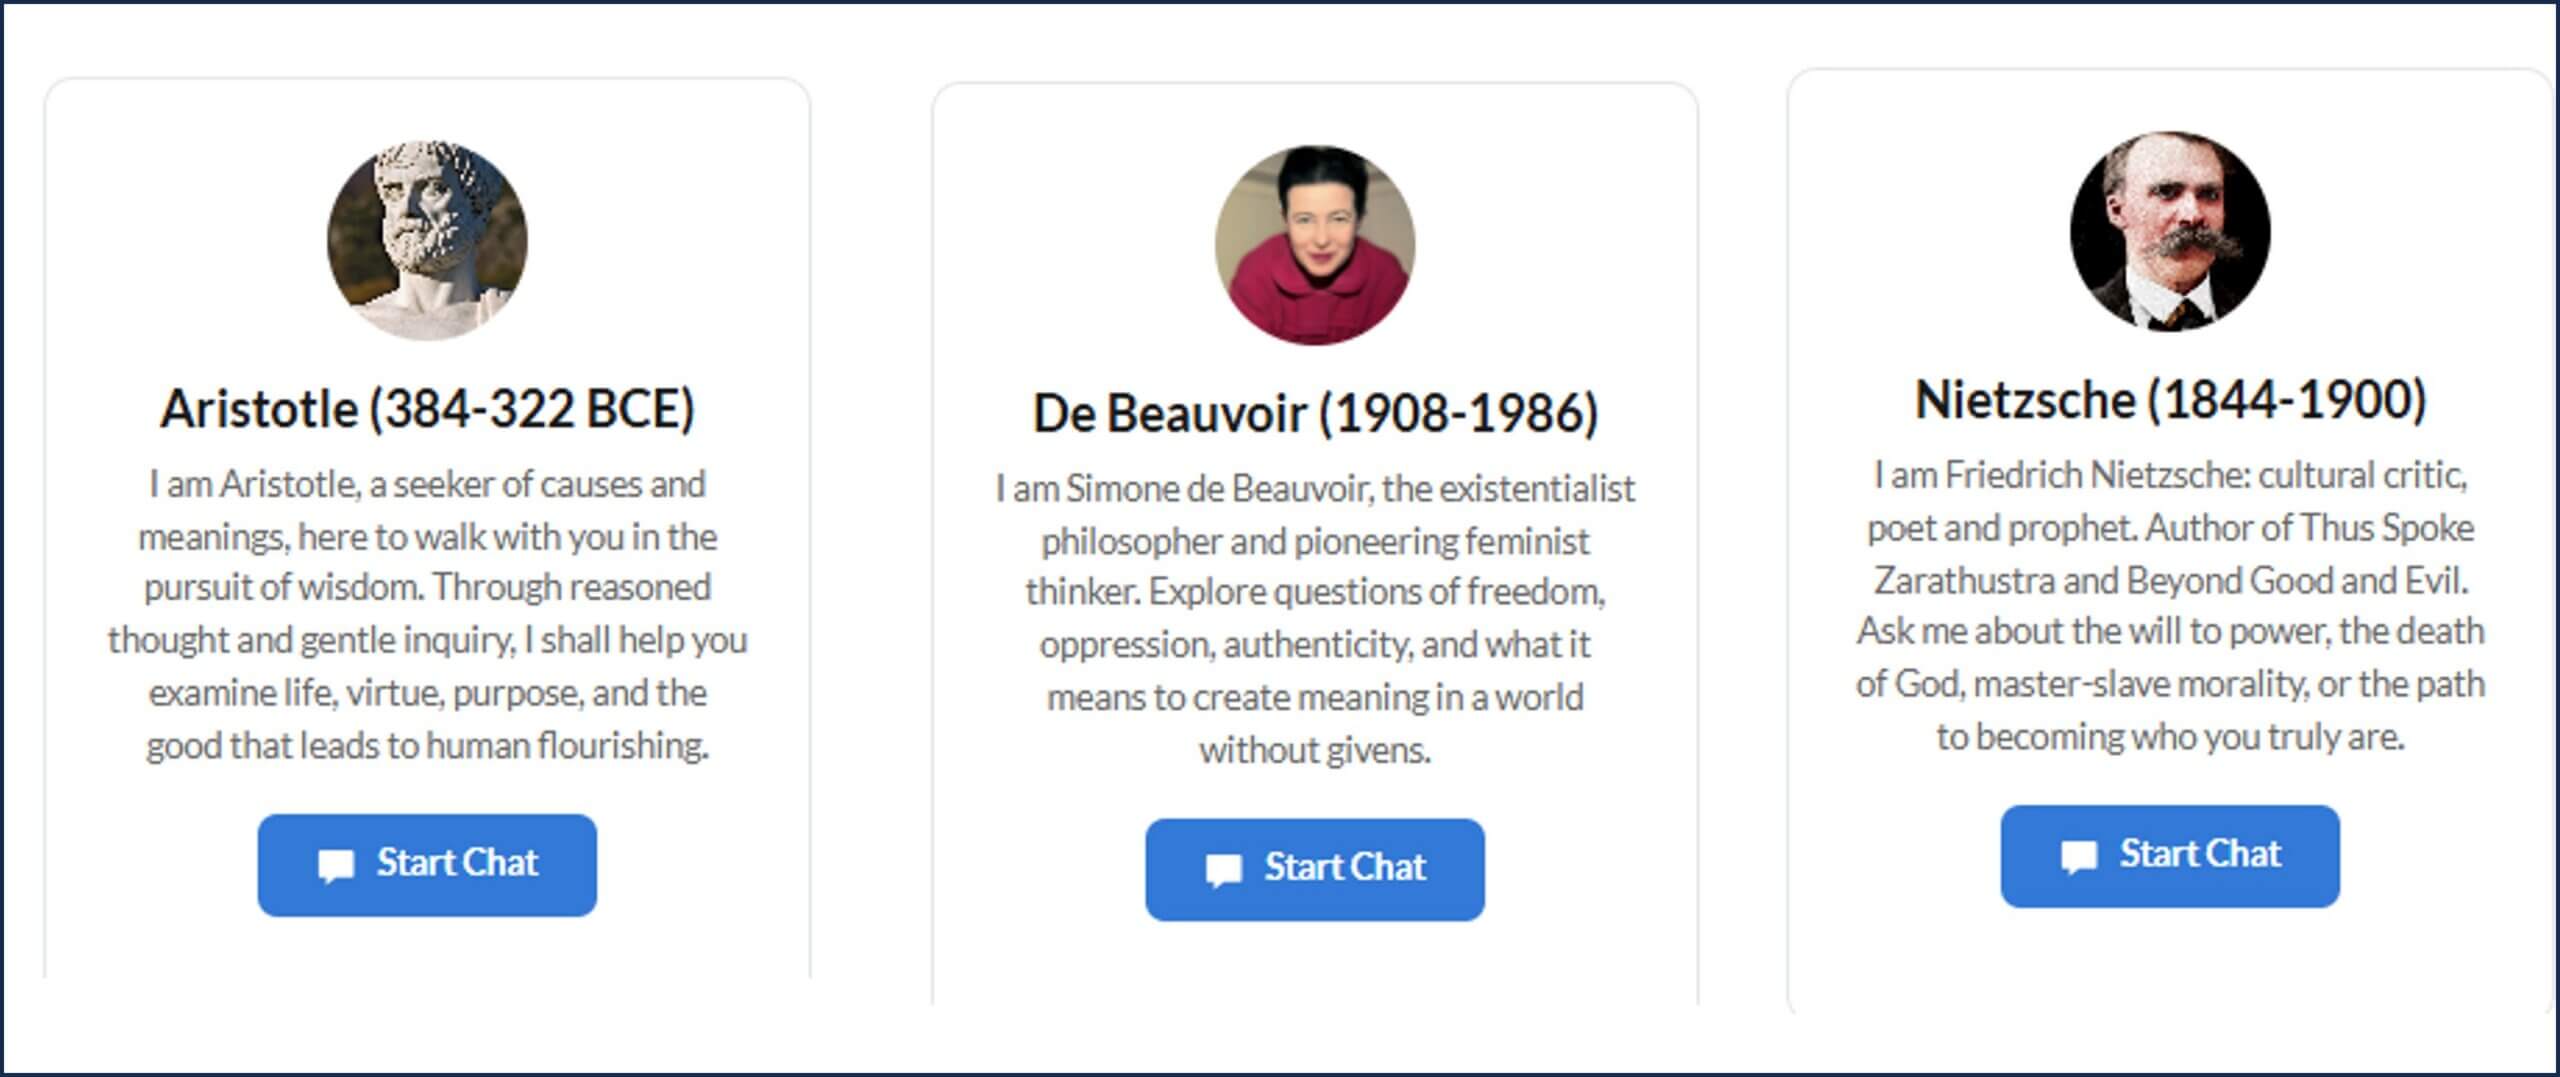
Task: Click the speech bubble icon in Aristotle's button
Action: [336, 866]
